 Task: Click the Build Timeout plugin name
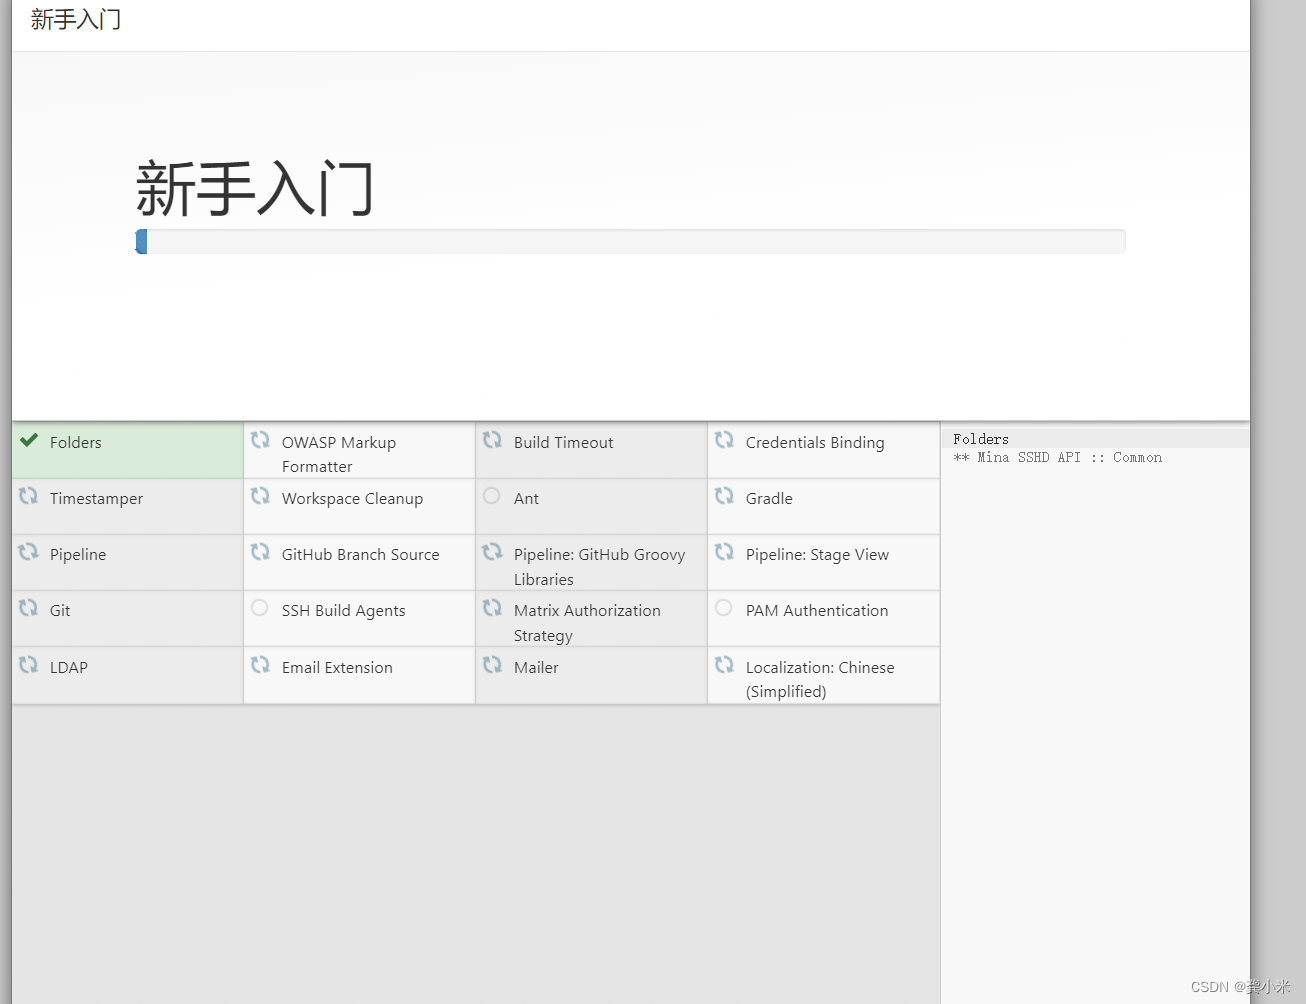[x=563, y=442]
